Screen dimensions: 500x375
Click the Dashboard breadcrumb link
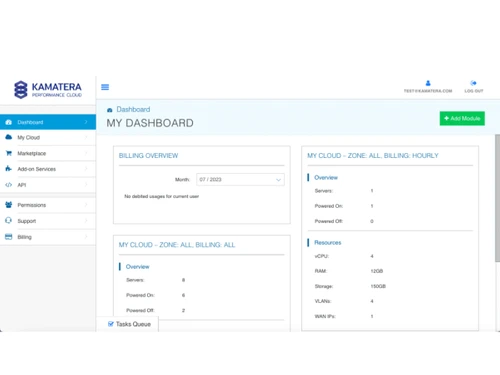(133, 109)
